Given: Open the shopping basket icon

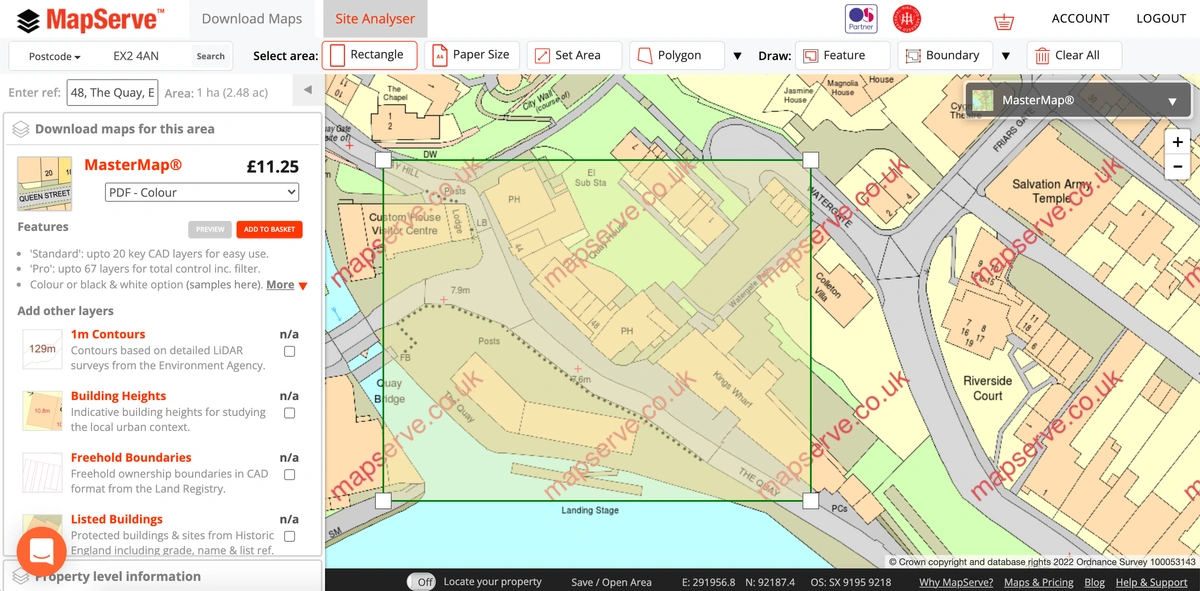Looking at the screenshot, I should point(1003,20).
